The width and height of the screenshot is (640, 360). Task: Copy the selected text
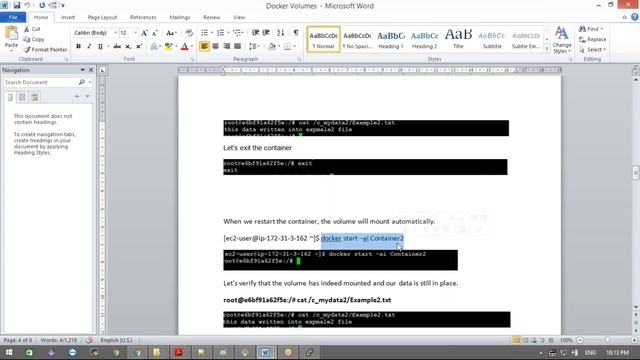point(33,39)
